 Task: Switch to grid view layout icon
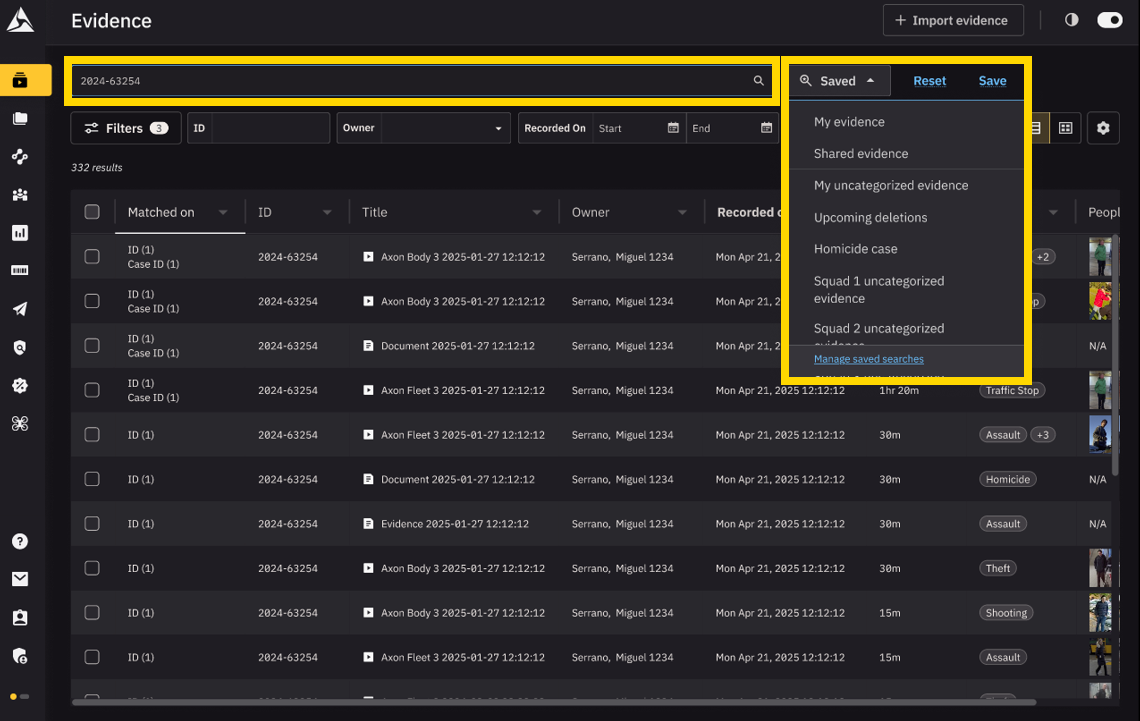click(1066, 128)
